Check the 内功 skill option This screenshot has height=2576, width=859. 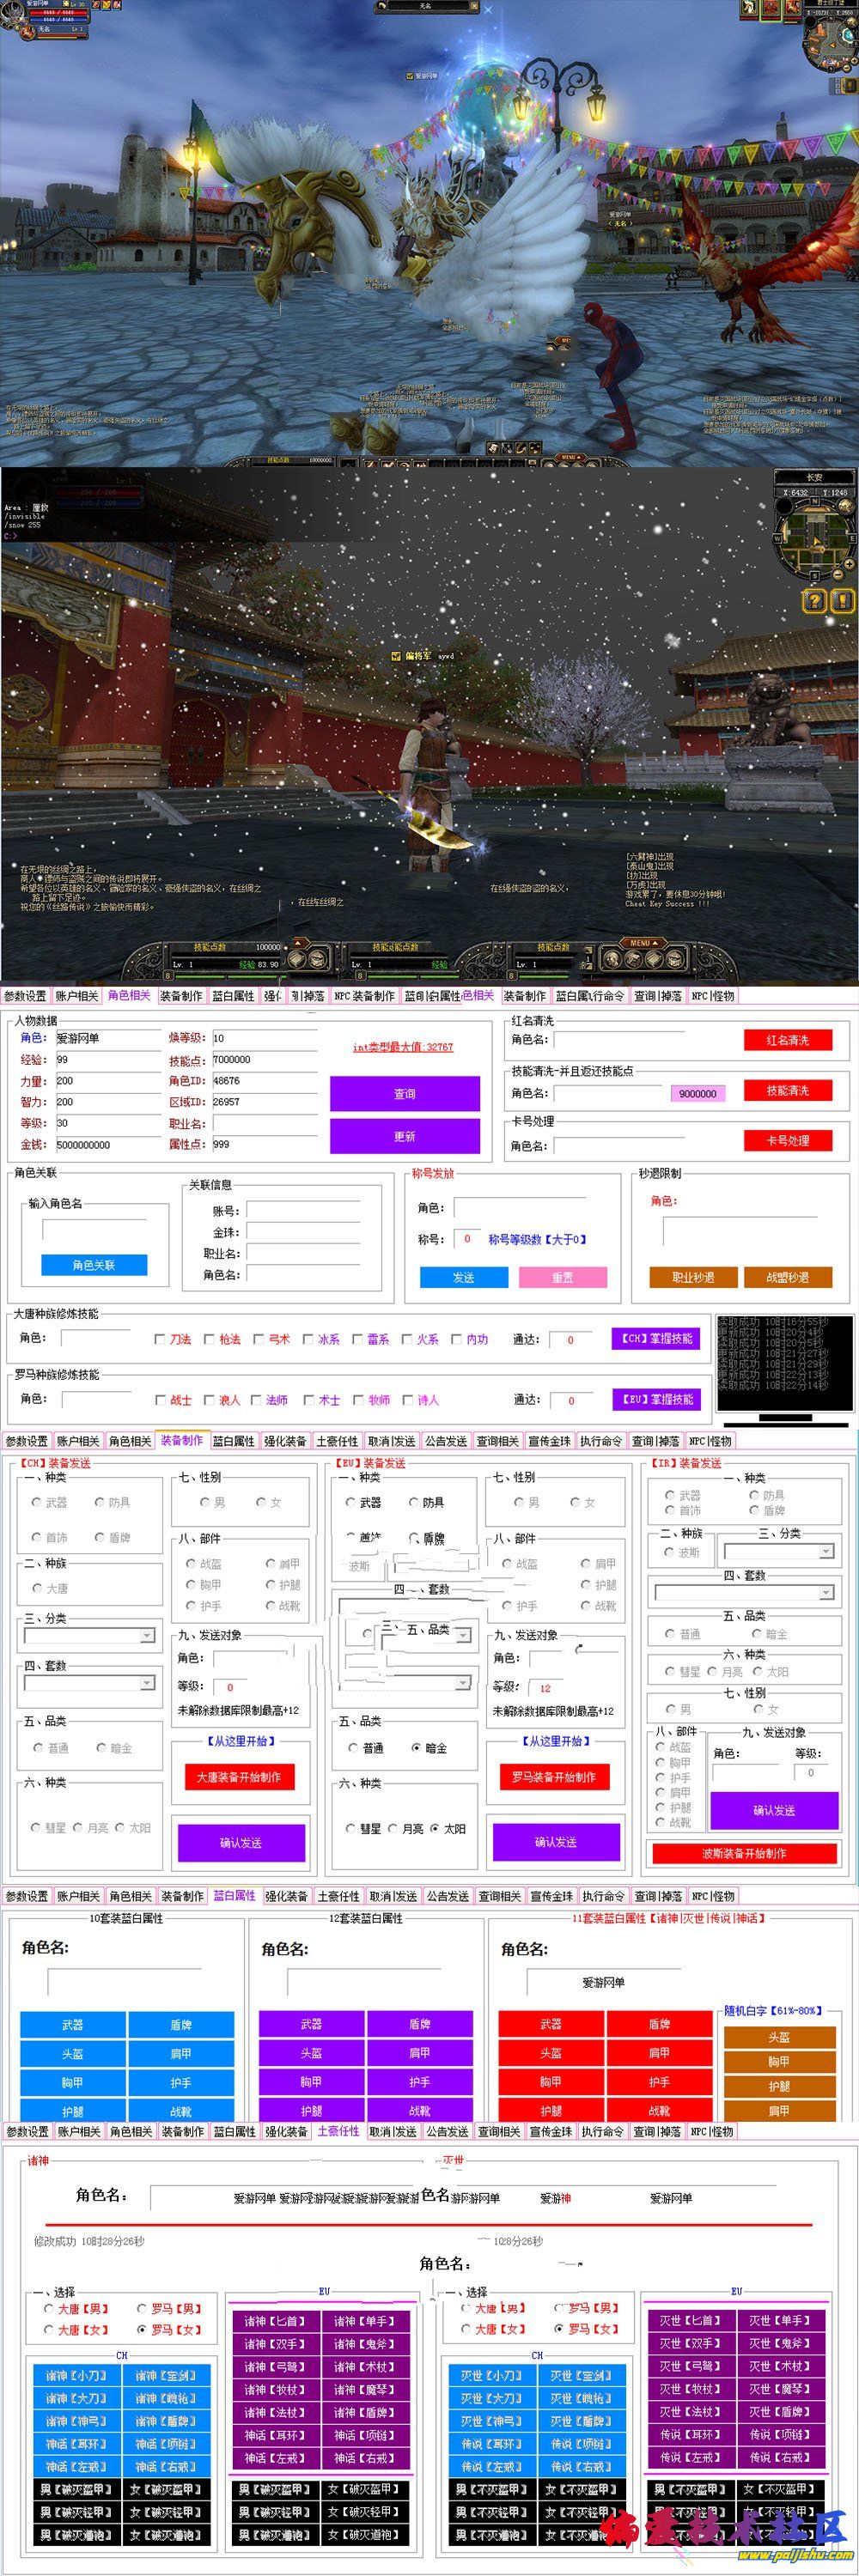[456, 1339]
